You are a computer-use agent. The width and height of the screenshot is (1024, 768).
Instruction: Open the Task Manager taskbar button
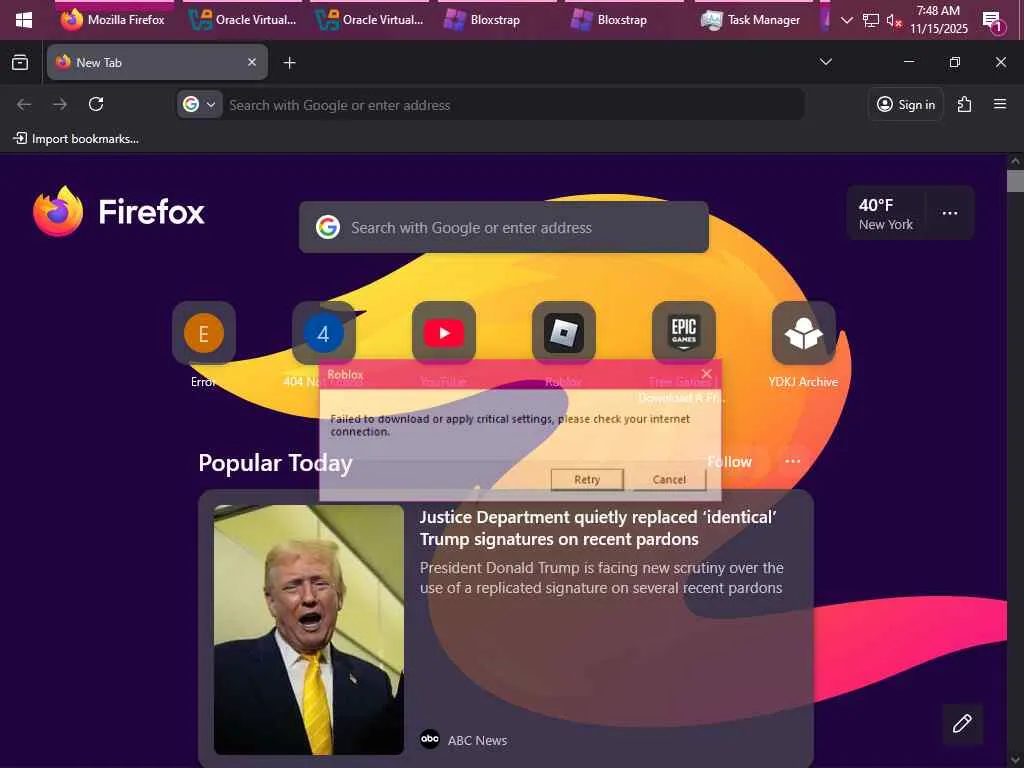click(750, 20)
